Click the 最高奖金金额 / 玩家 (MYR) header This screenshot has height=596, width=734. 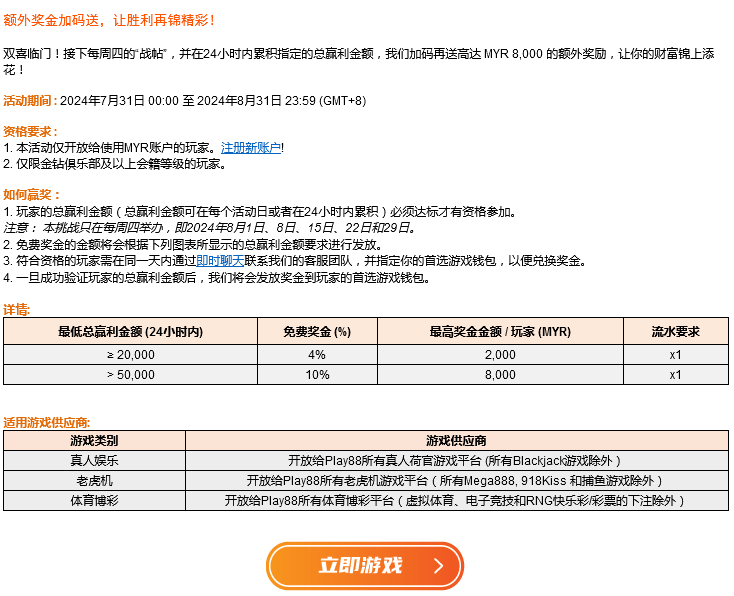(500, 331)
